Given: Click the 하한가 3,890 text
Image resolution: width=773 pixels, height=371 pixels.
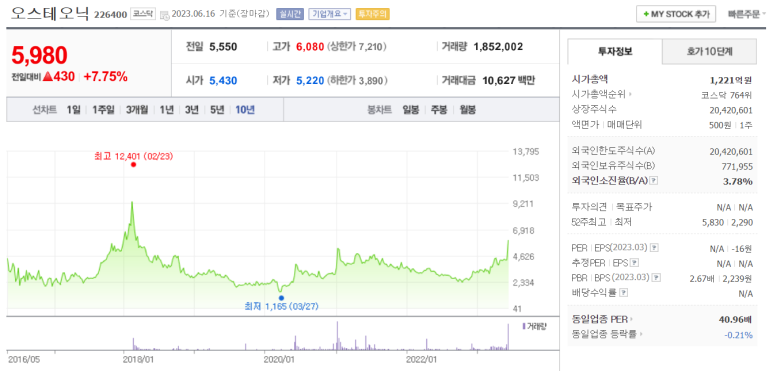Looking at the screenshot, I should coord(357,80).
